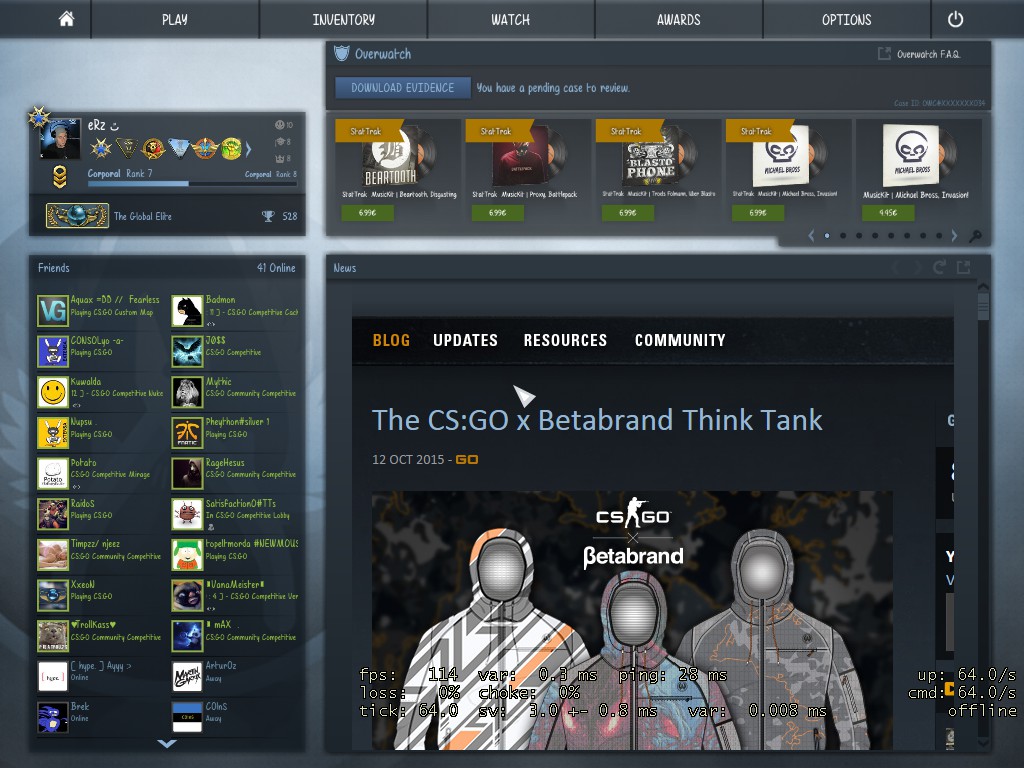Switch to the UPDATES tab
Screen dimensions: 1024x768
[x=466, y=340]
